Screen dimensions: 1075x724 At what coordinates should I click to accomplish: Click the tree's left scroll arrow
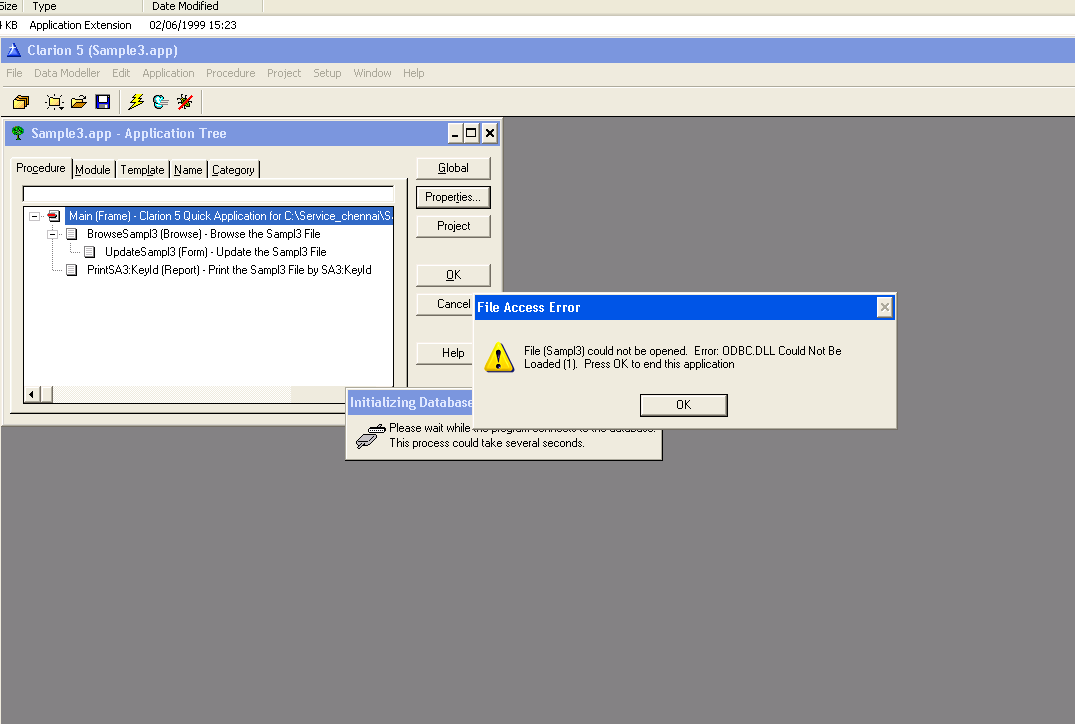click(x=33, y=395)
